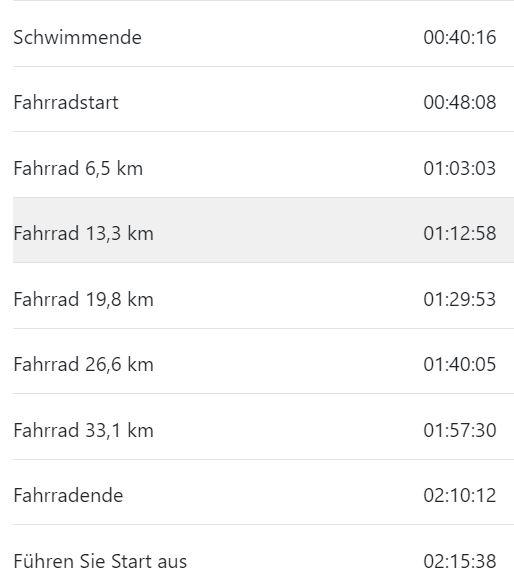Click the split time 01:57:30
This screenshot has width=514, height=583.
[460, 430]
